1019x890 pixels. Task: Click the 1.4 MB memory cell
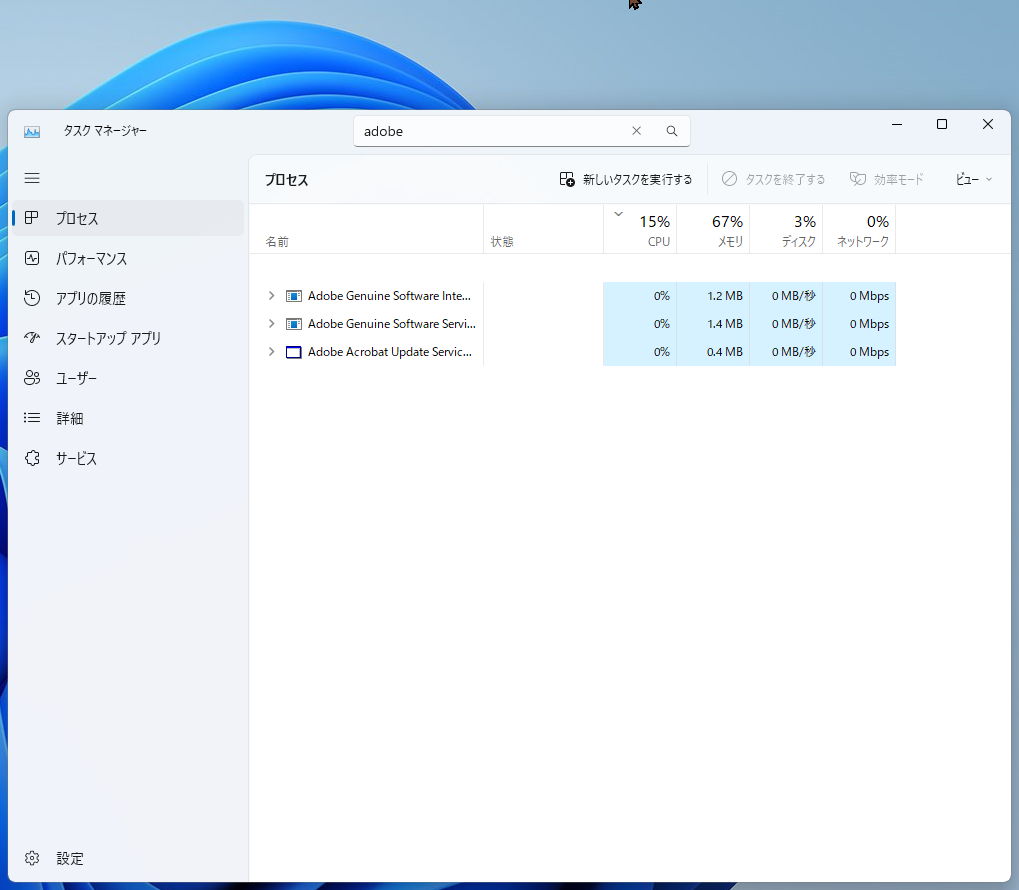pos(713,324)
